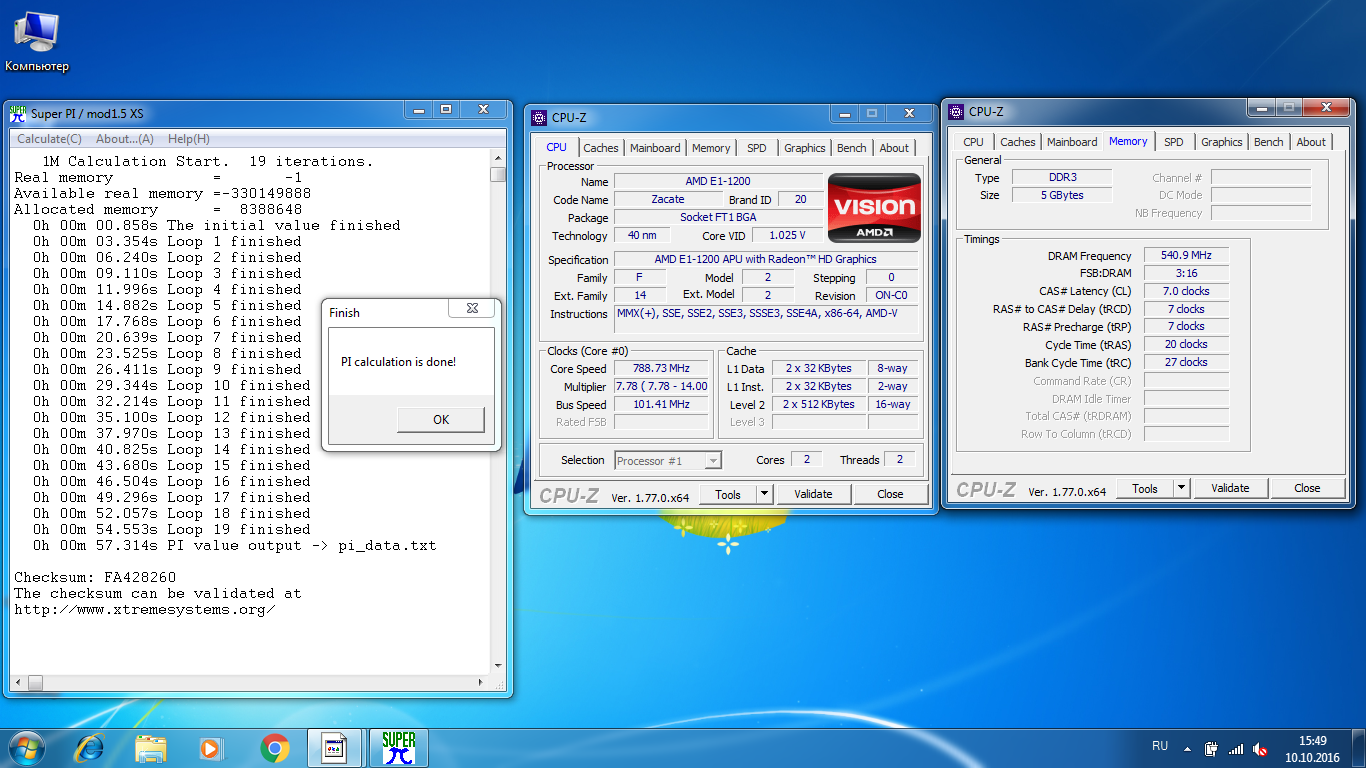The height and width of the screenshot is (768, 1366).
Task: Click the Show desktop strip on the taskbar
Action: coord(1359,748)
